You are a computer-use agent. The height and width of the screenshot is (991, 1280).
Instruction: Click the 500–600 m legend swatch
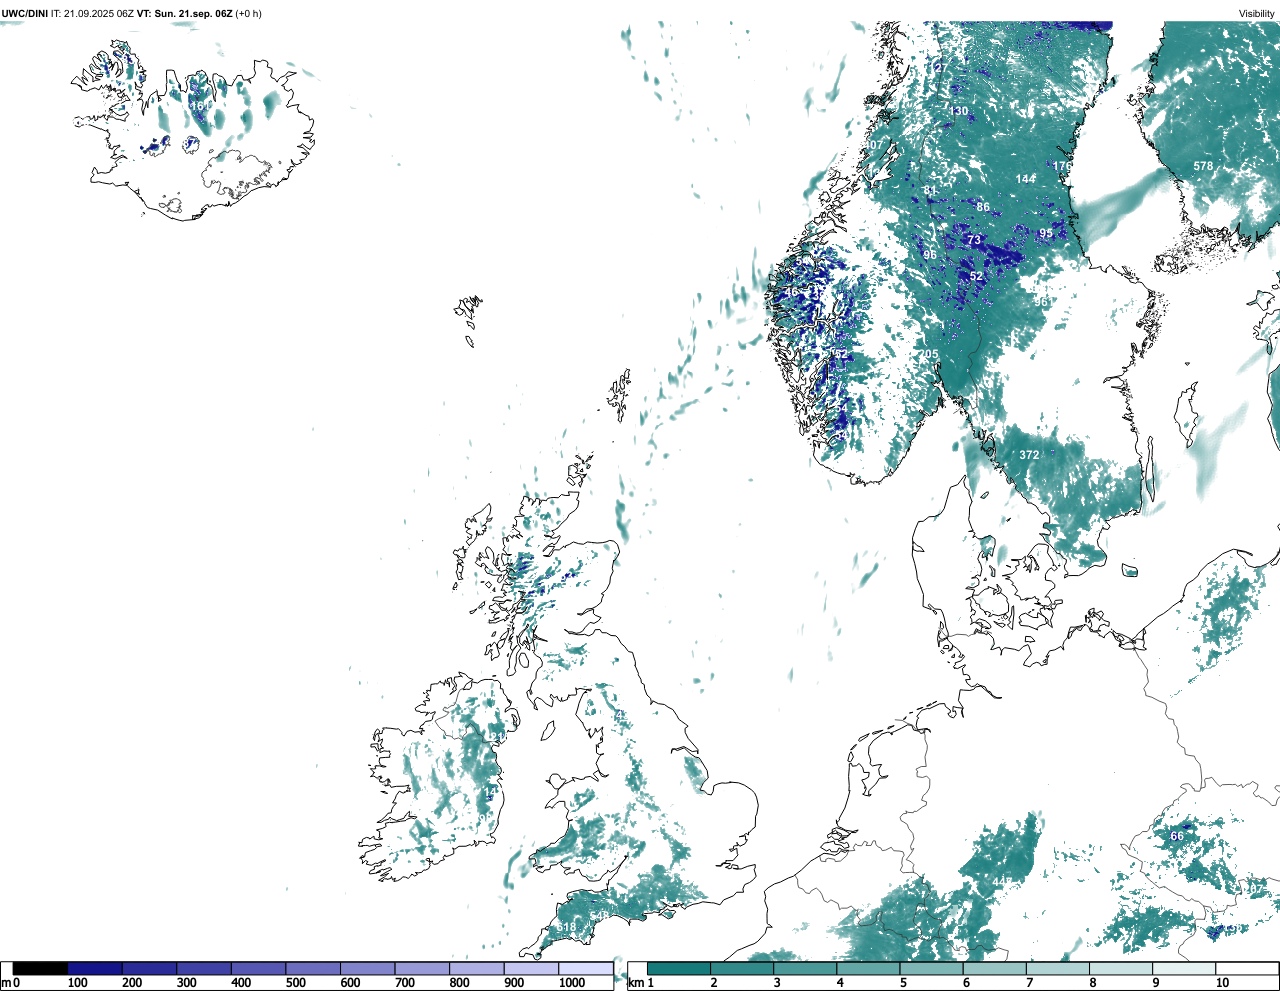point(313,969)
